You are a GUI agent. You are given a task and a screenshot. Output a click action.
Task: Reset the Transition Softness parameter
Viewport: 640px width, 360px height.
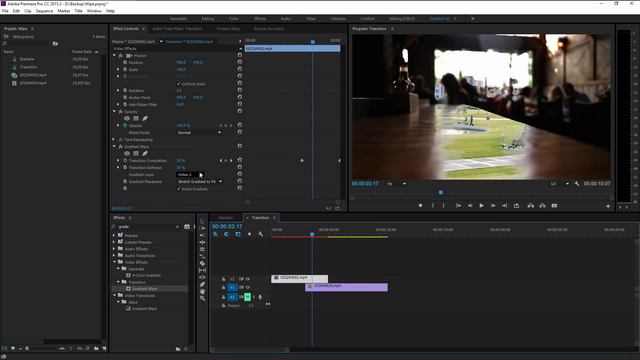tap(240, 167)
